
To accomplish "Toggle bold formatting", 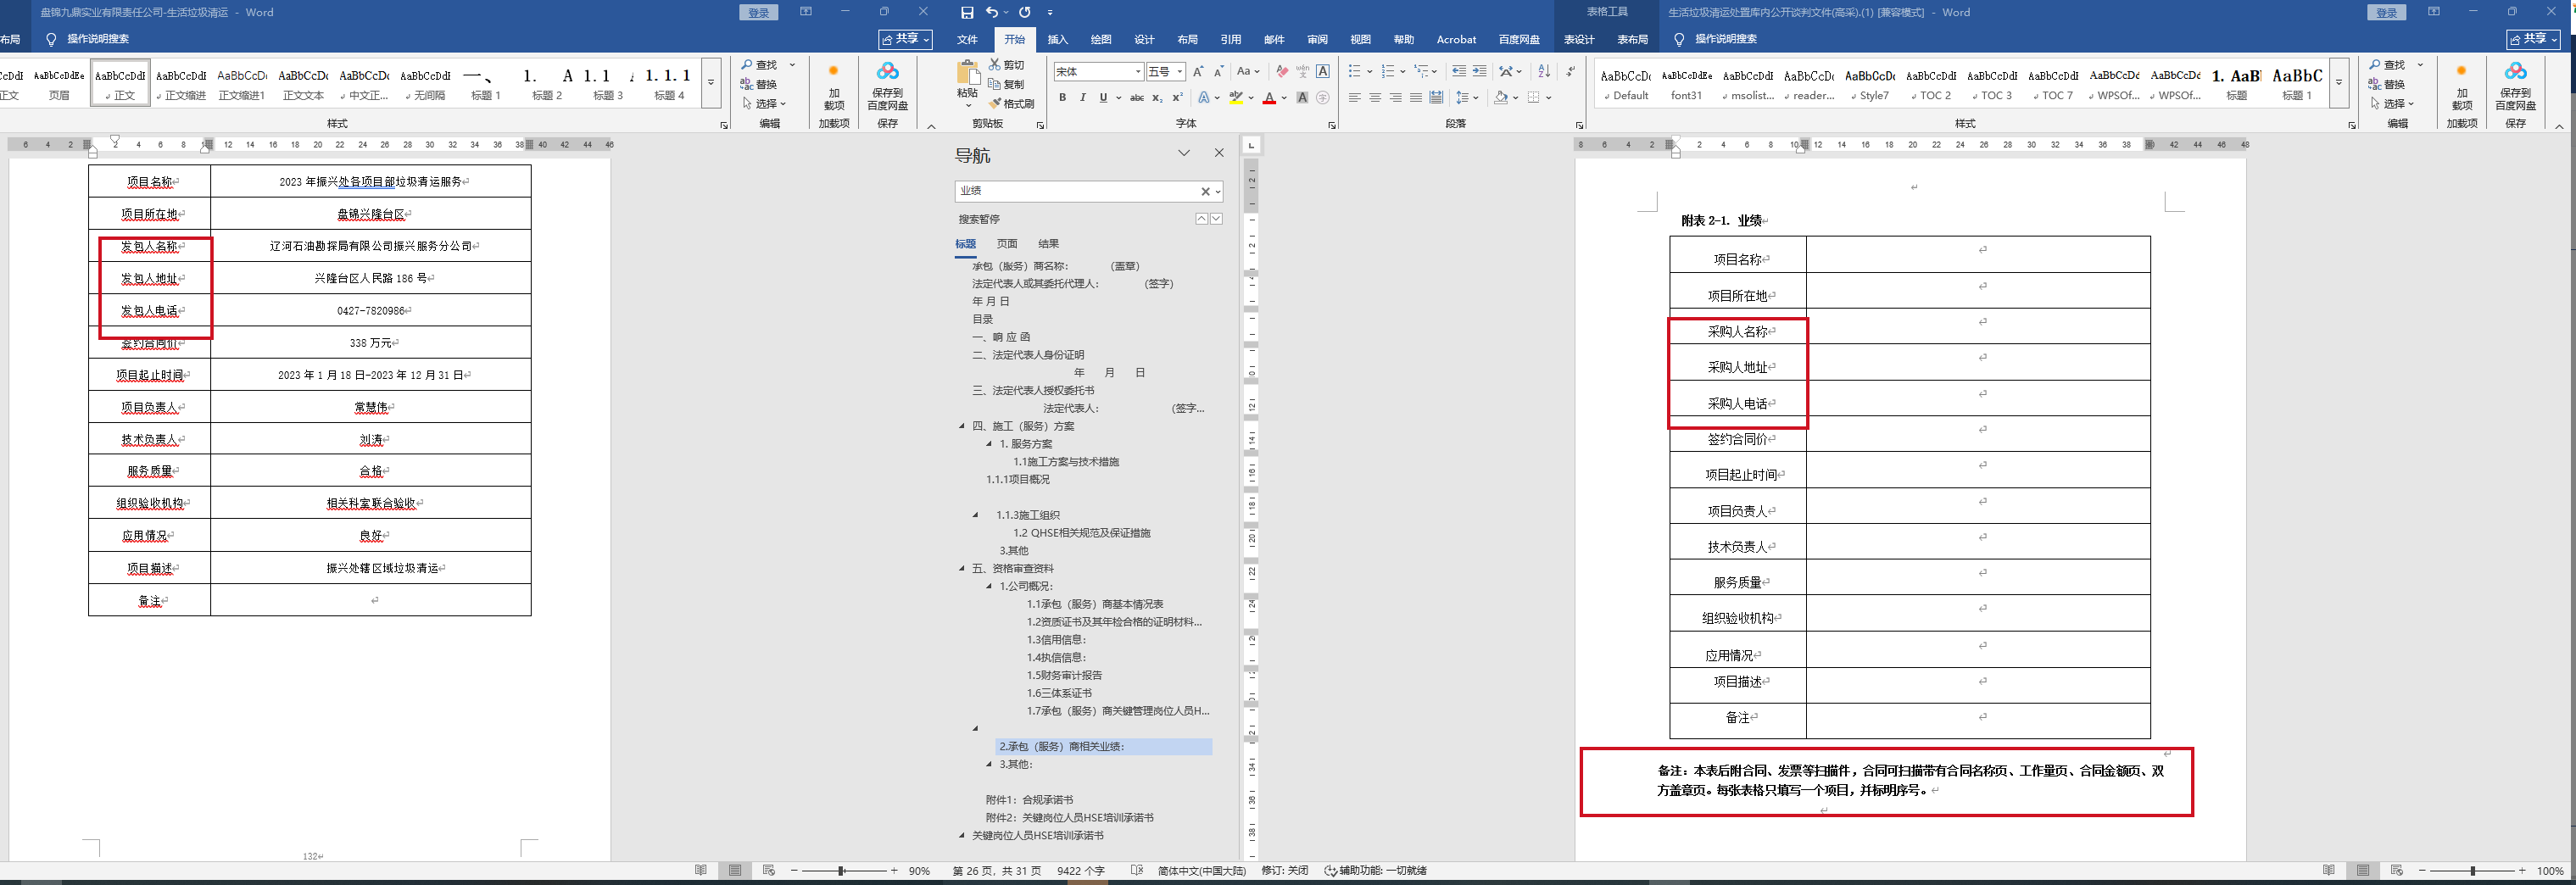I will [x=1062, y=98].
